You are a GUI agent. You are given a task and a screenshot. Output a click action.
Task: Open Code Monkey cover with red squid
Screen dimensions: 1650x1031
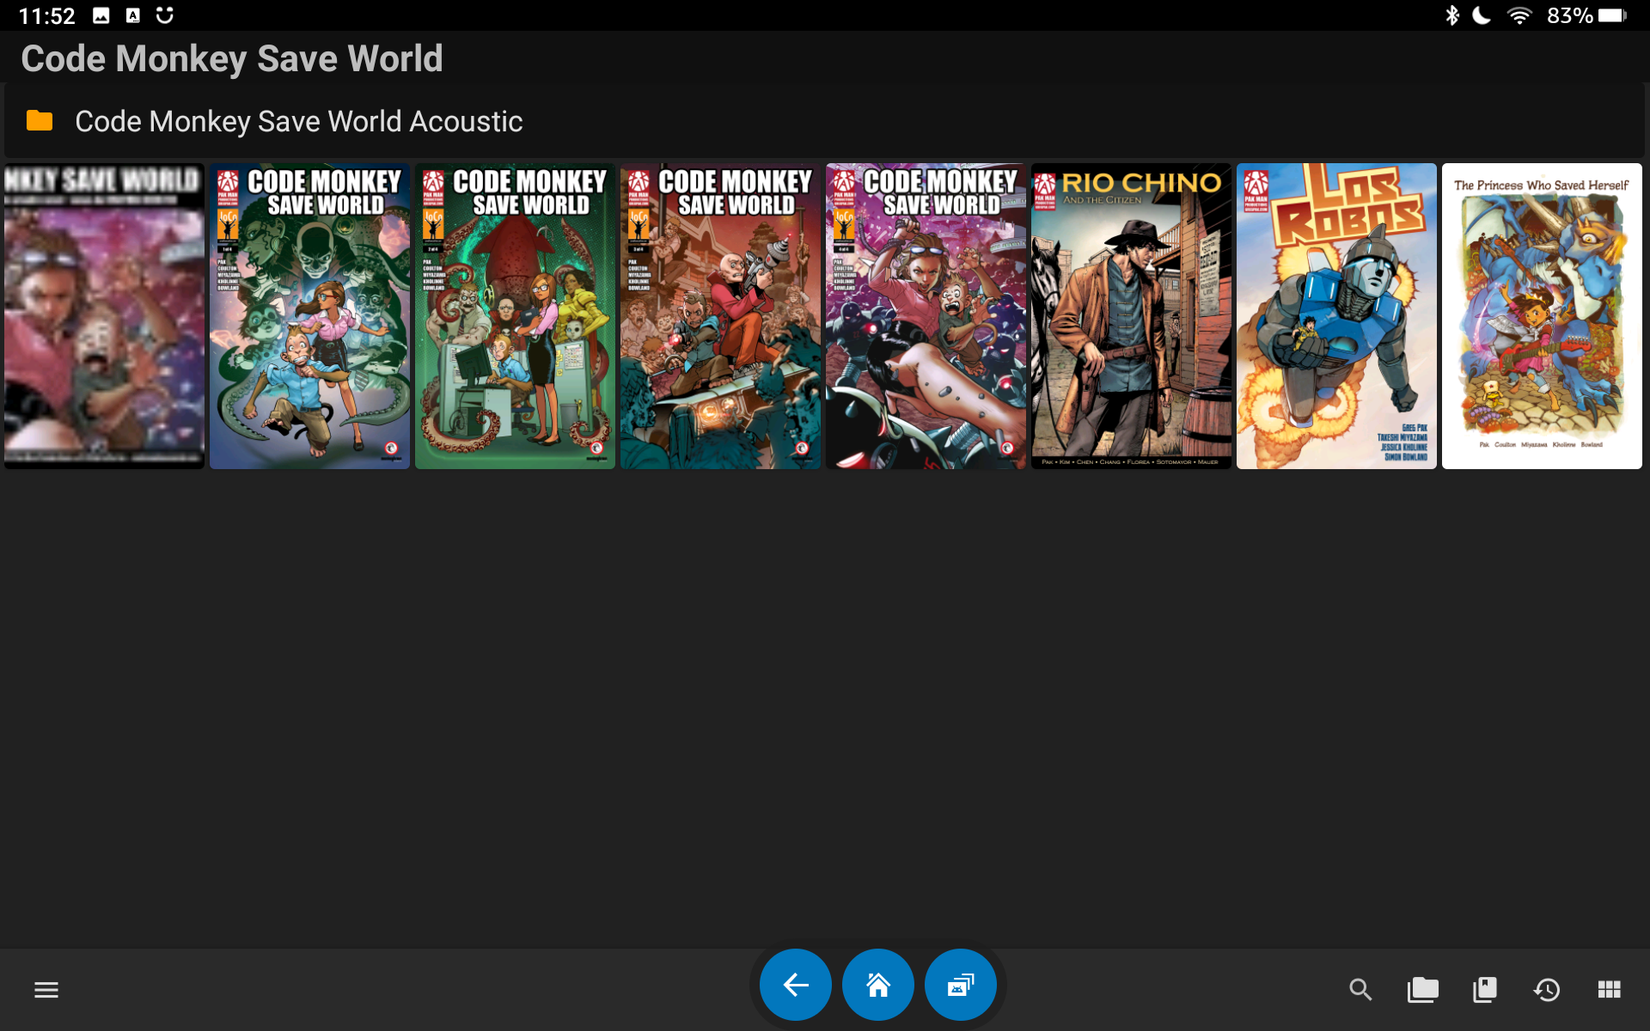tap(515, 316)
